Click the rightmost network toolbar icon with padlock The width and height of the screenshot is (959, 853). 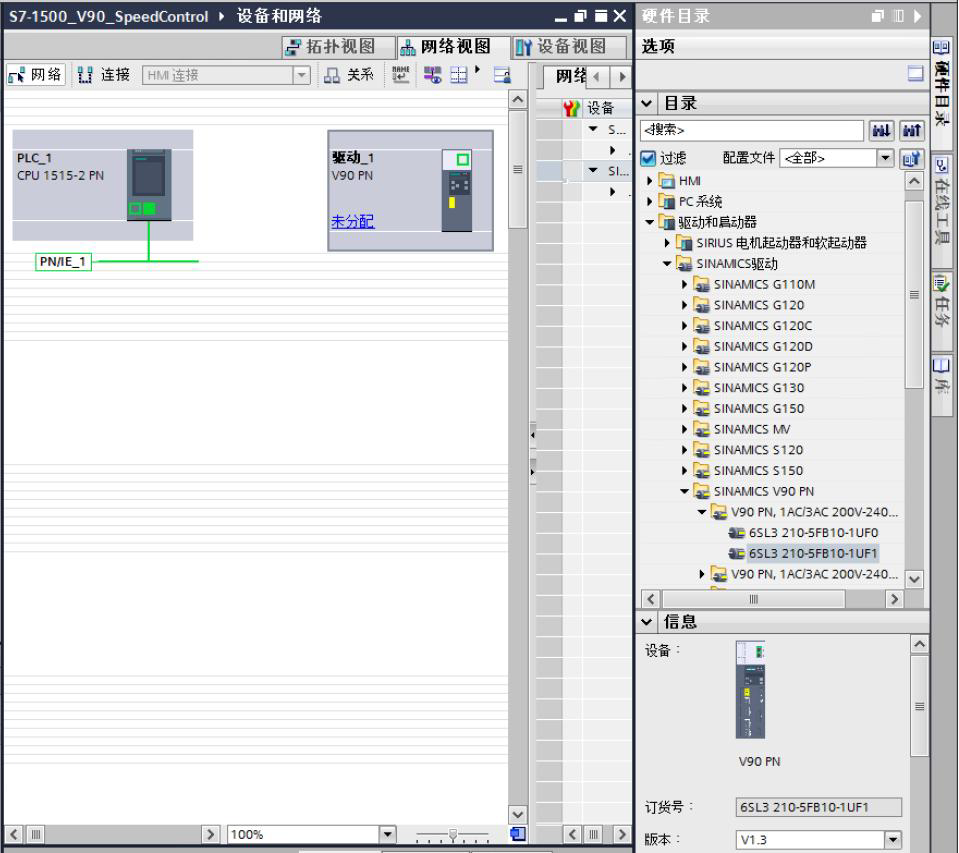(x=503, y=75)
